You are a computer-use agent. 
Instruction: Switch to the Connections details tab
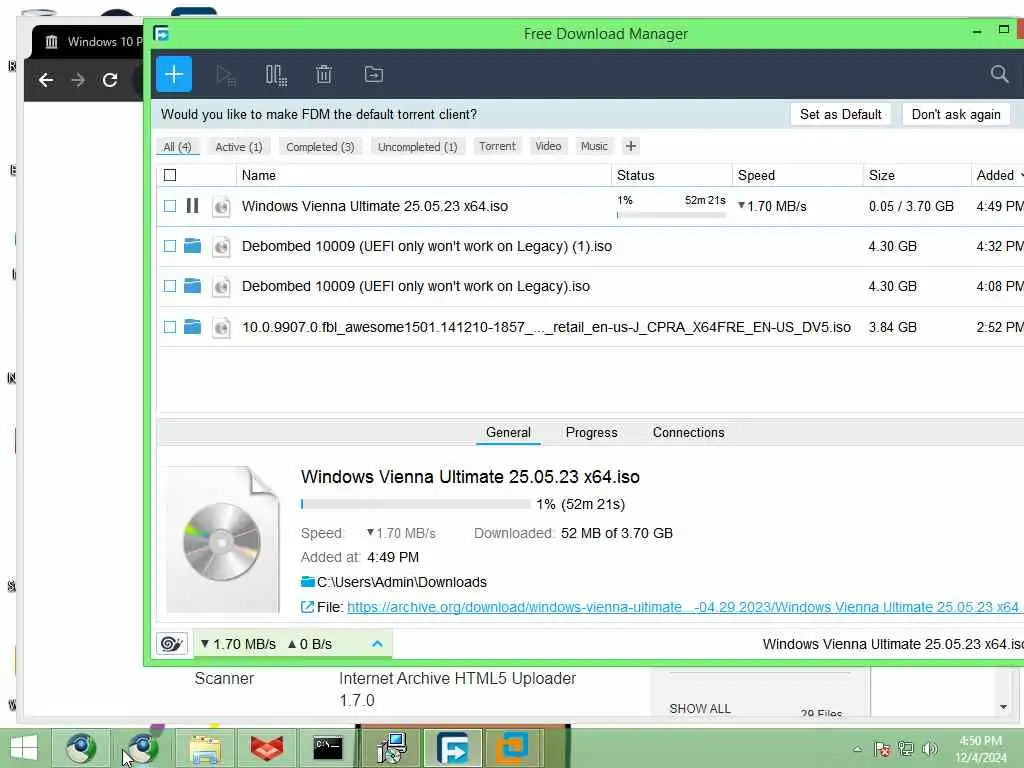tap(688, 432)
